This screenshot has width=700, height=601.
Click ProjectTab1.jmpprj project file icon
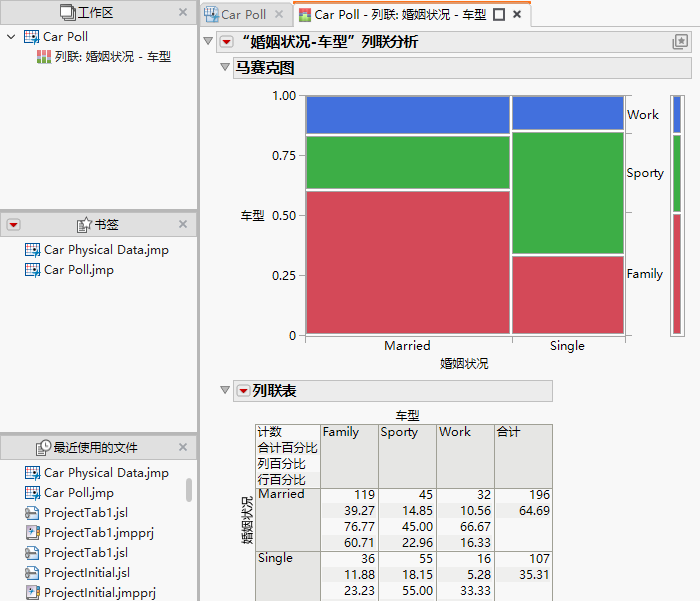coord(33,533)
